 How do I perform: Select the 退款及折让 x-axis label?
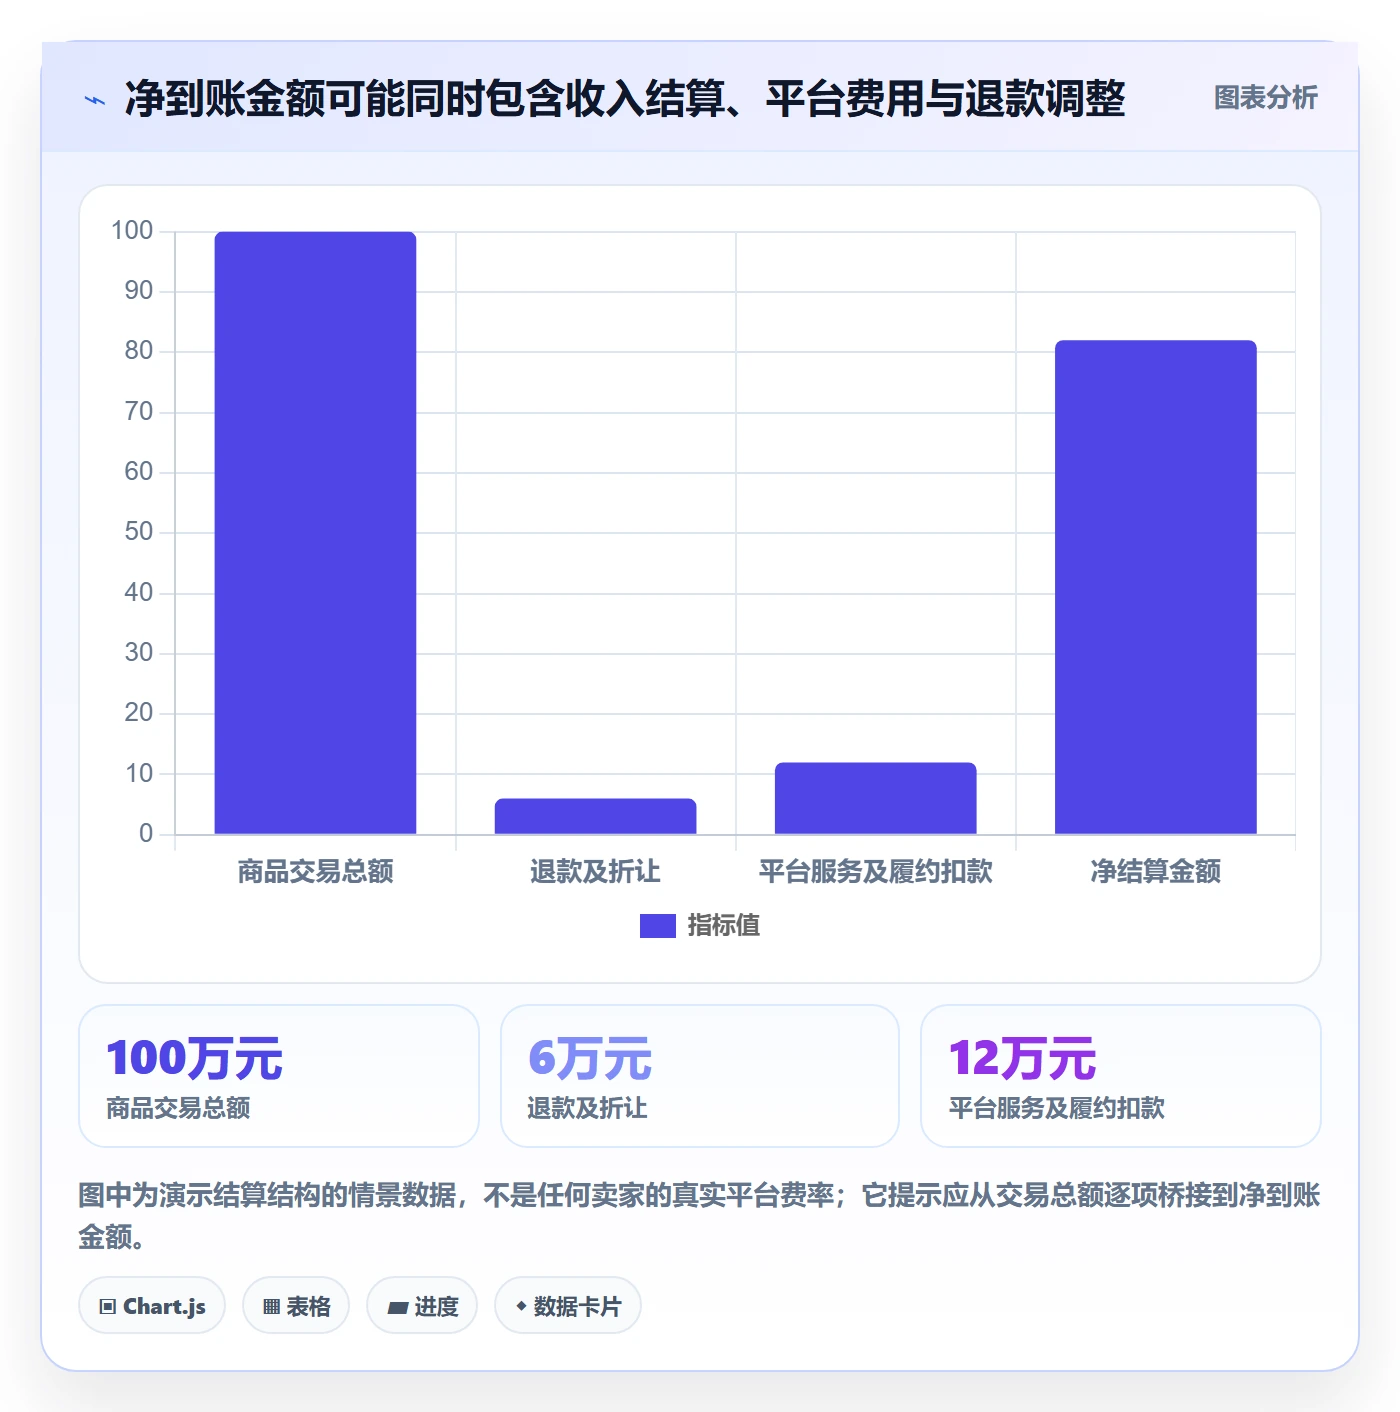(595, 871)
